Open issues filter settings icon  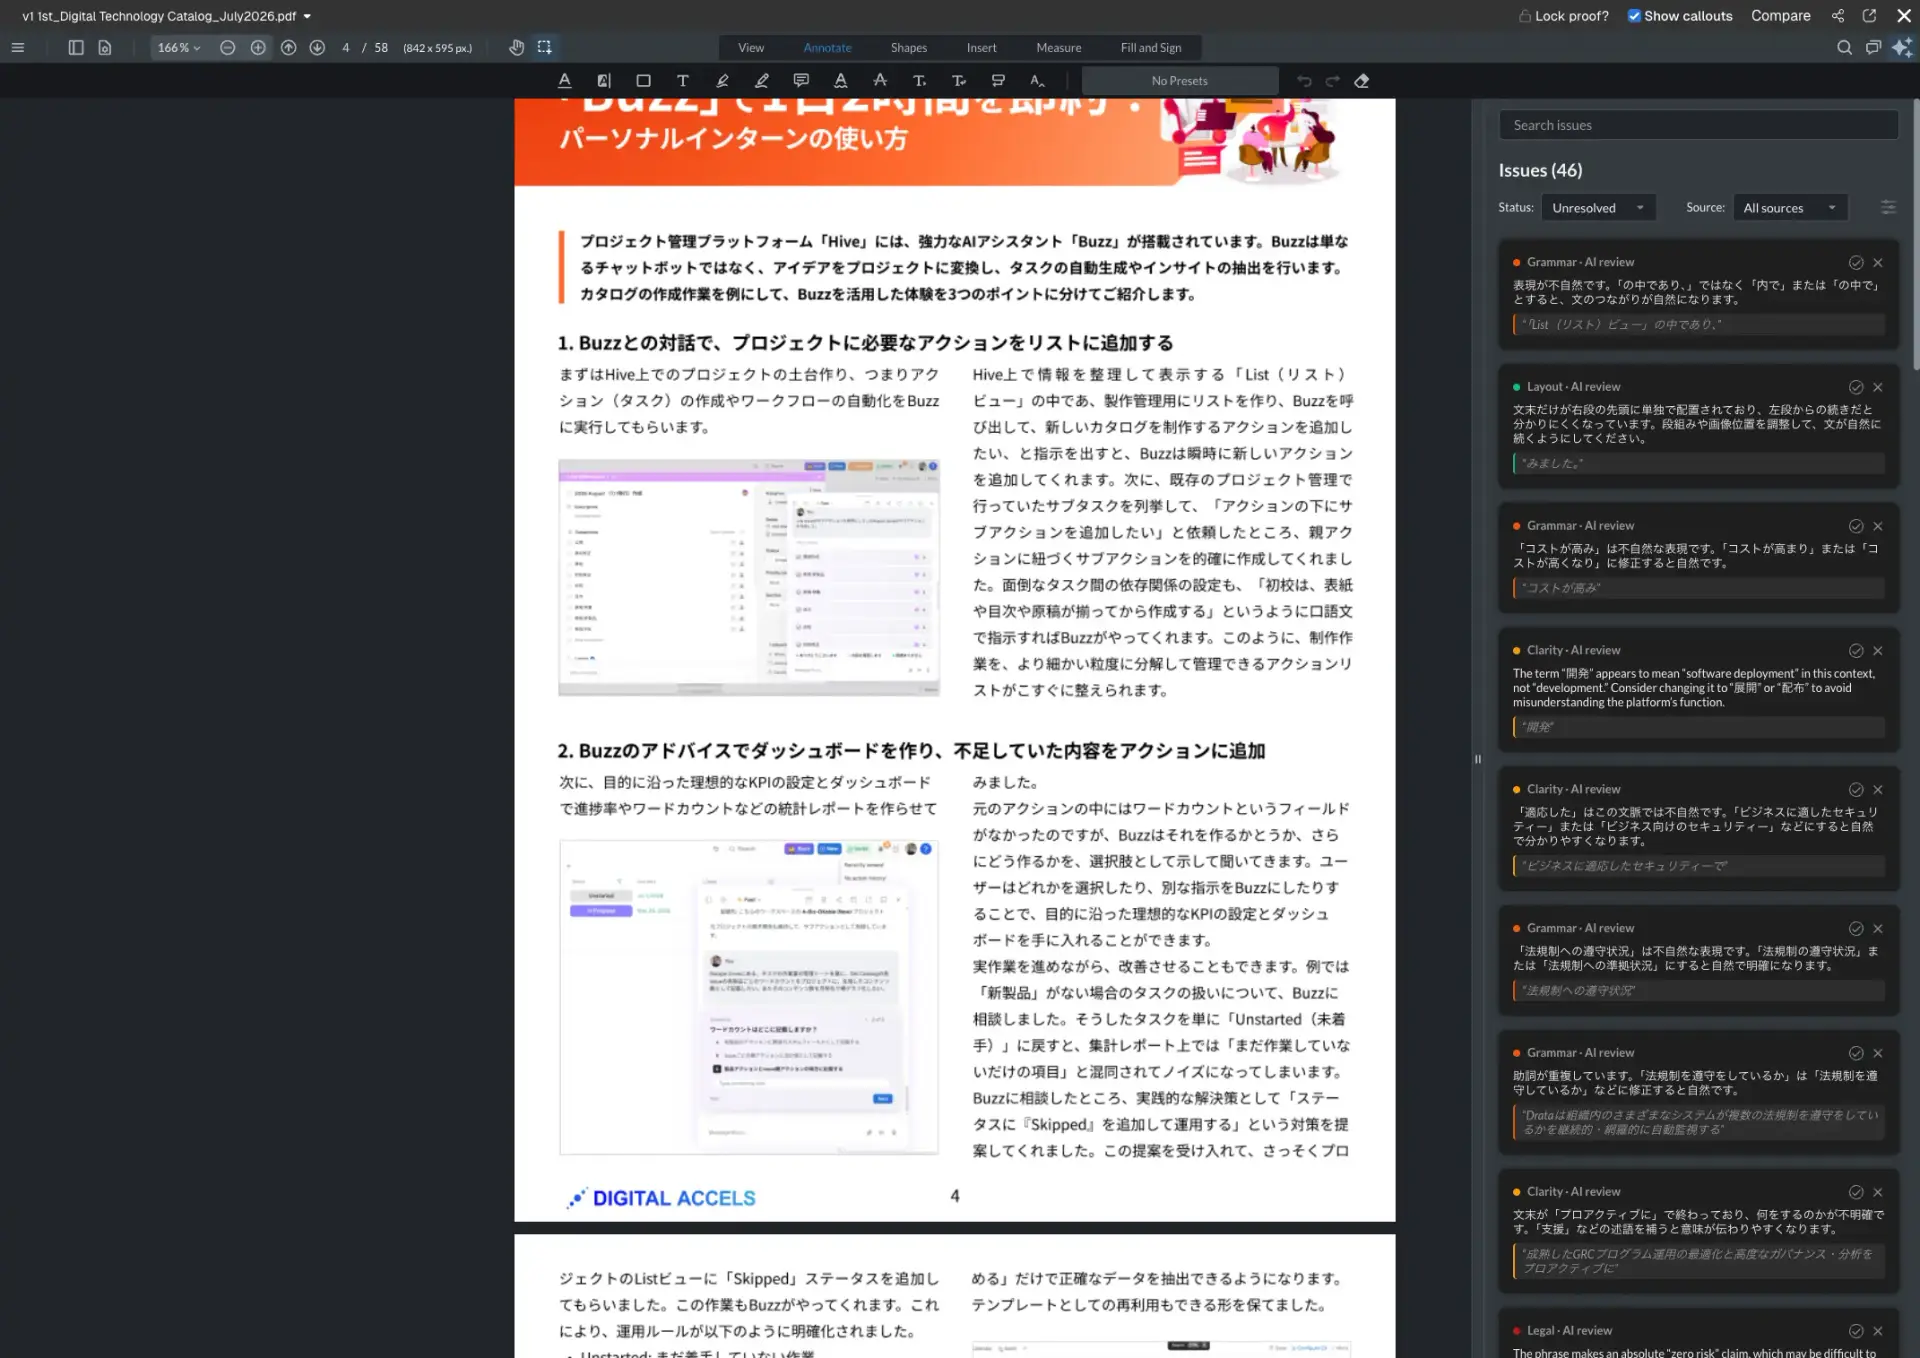[1888, 207]
